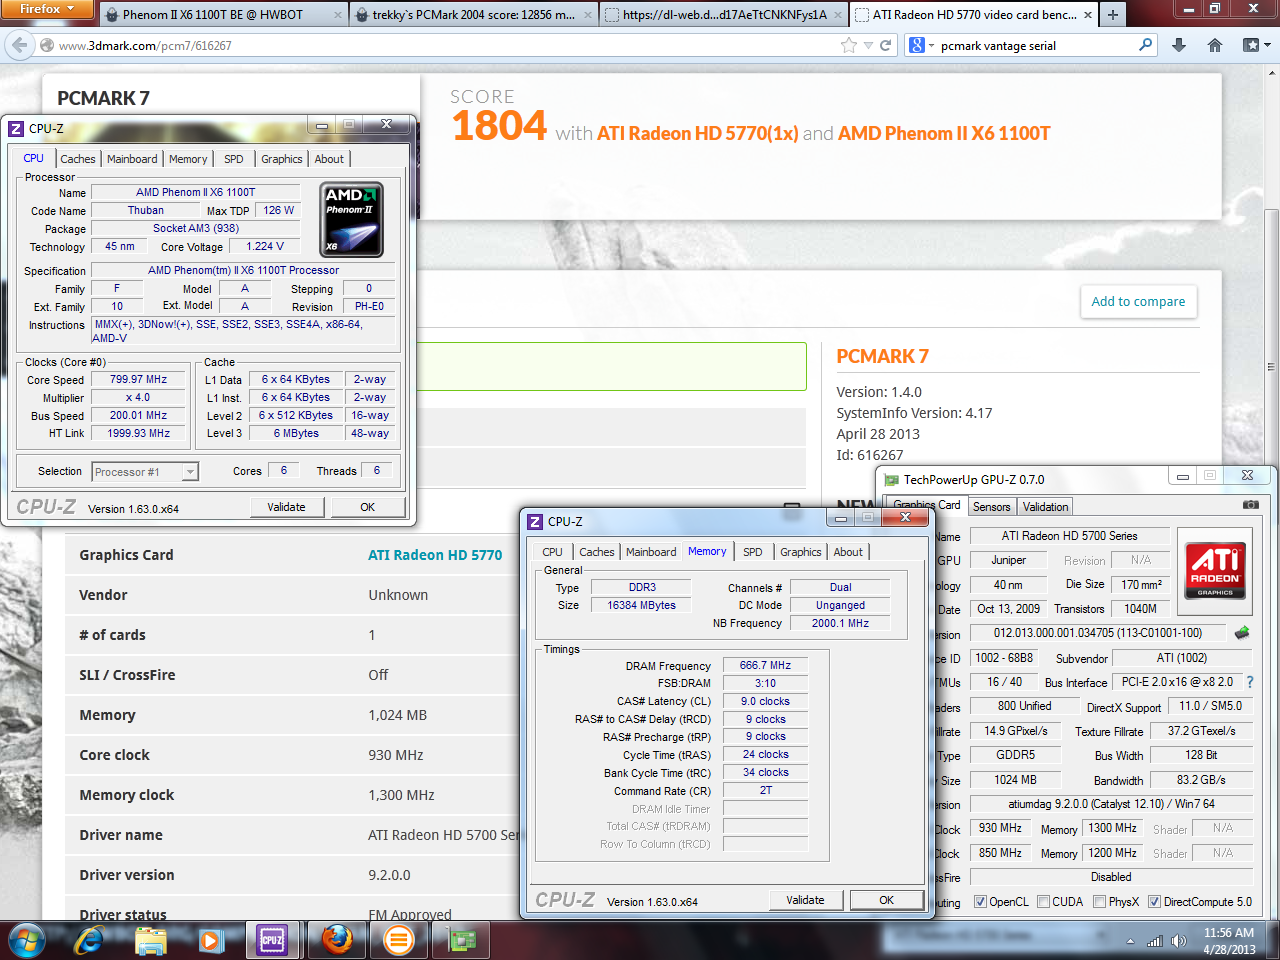Switch to Firefox from the taskbar
The height and width of the screenshot is (960, 1280).
[x=337, y=940]
